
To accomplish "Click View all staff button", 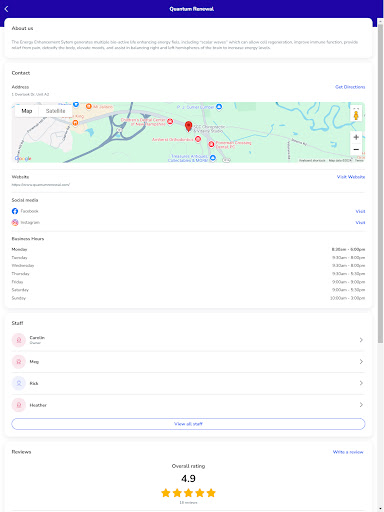I will pyautogui.click(x=188, y=424).
